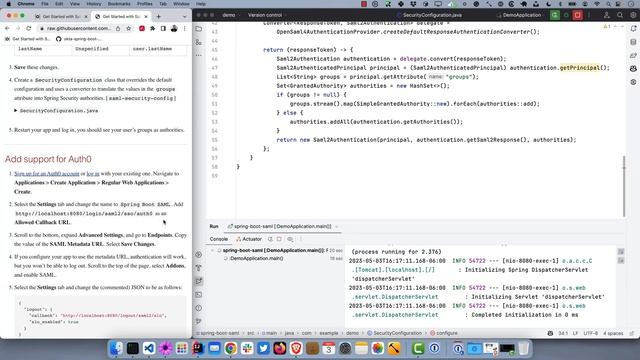
Task: Click the warning count indicator in editor
Action: coord(607,26)
